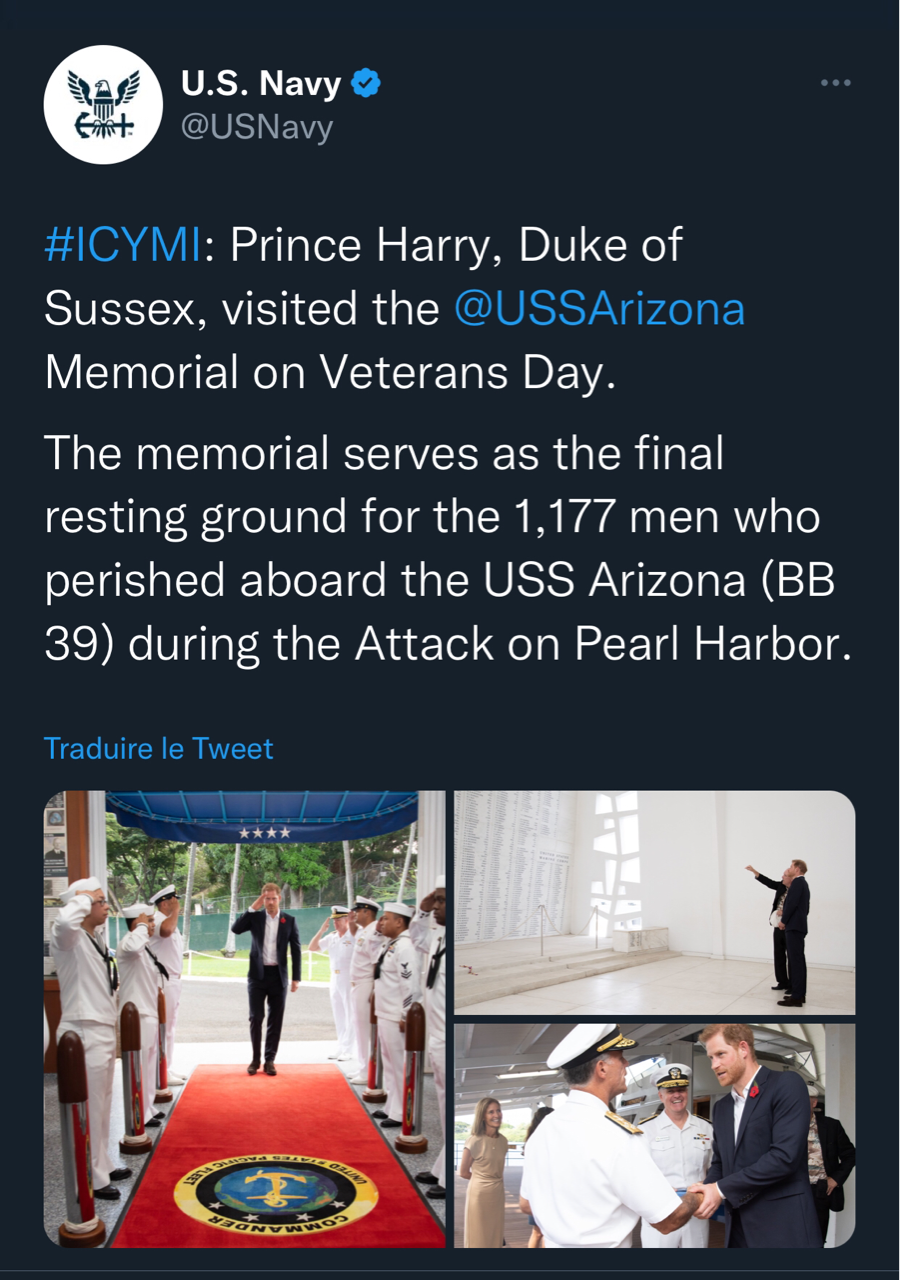Open the white memorial wall photo
900x1280 pixels.
coord(654,902)
